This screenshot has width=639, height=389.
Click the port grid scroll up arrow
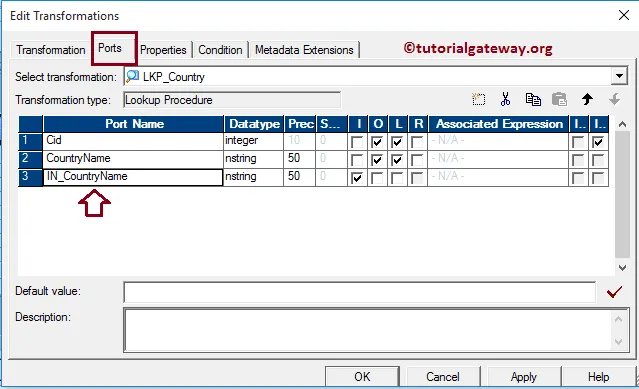[x=622, y=124]
